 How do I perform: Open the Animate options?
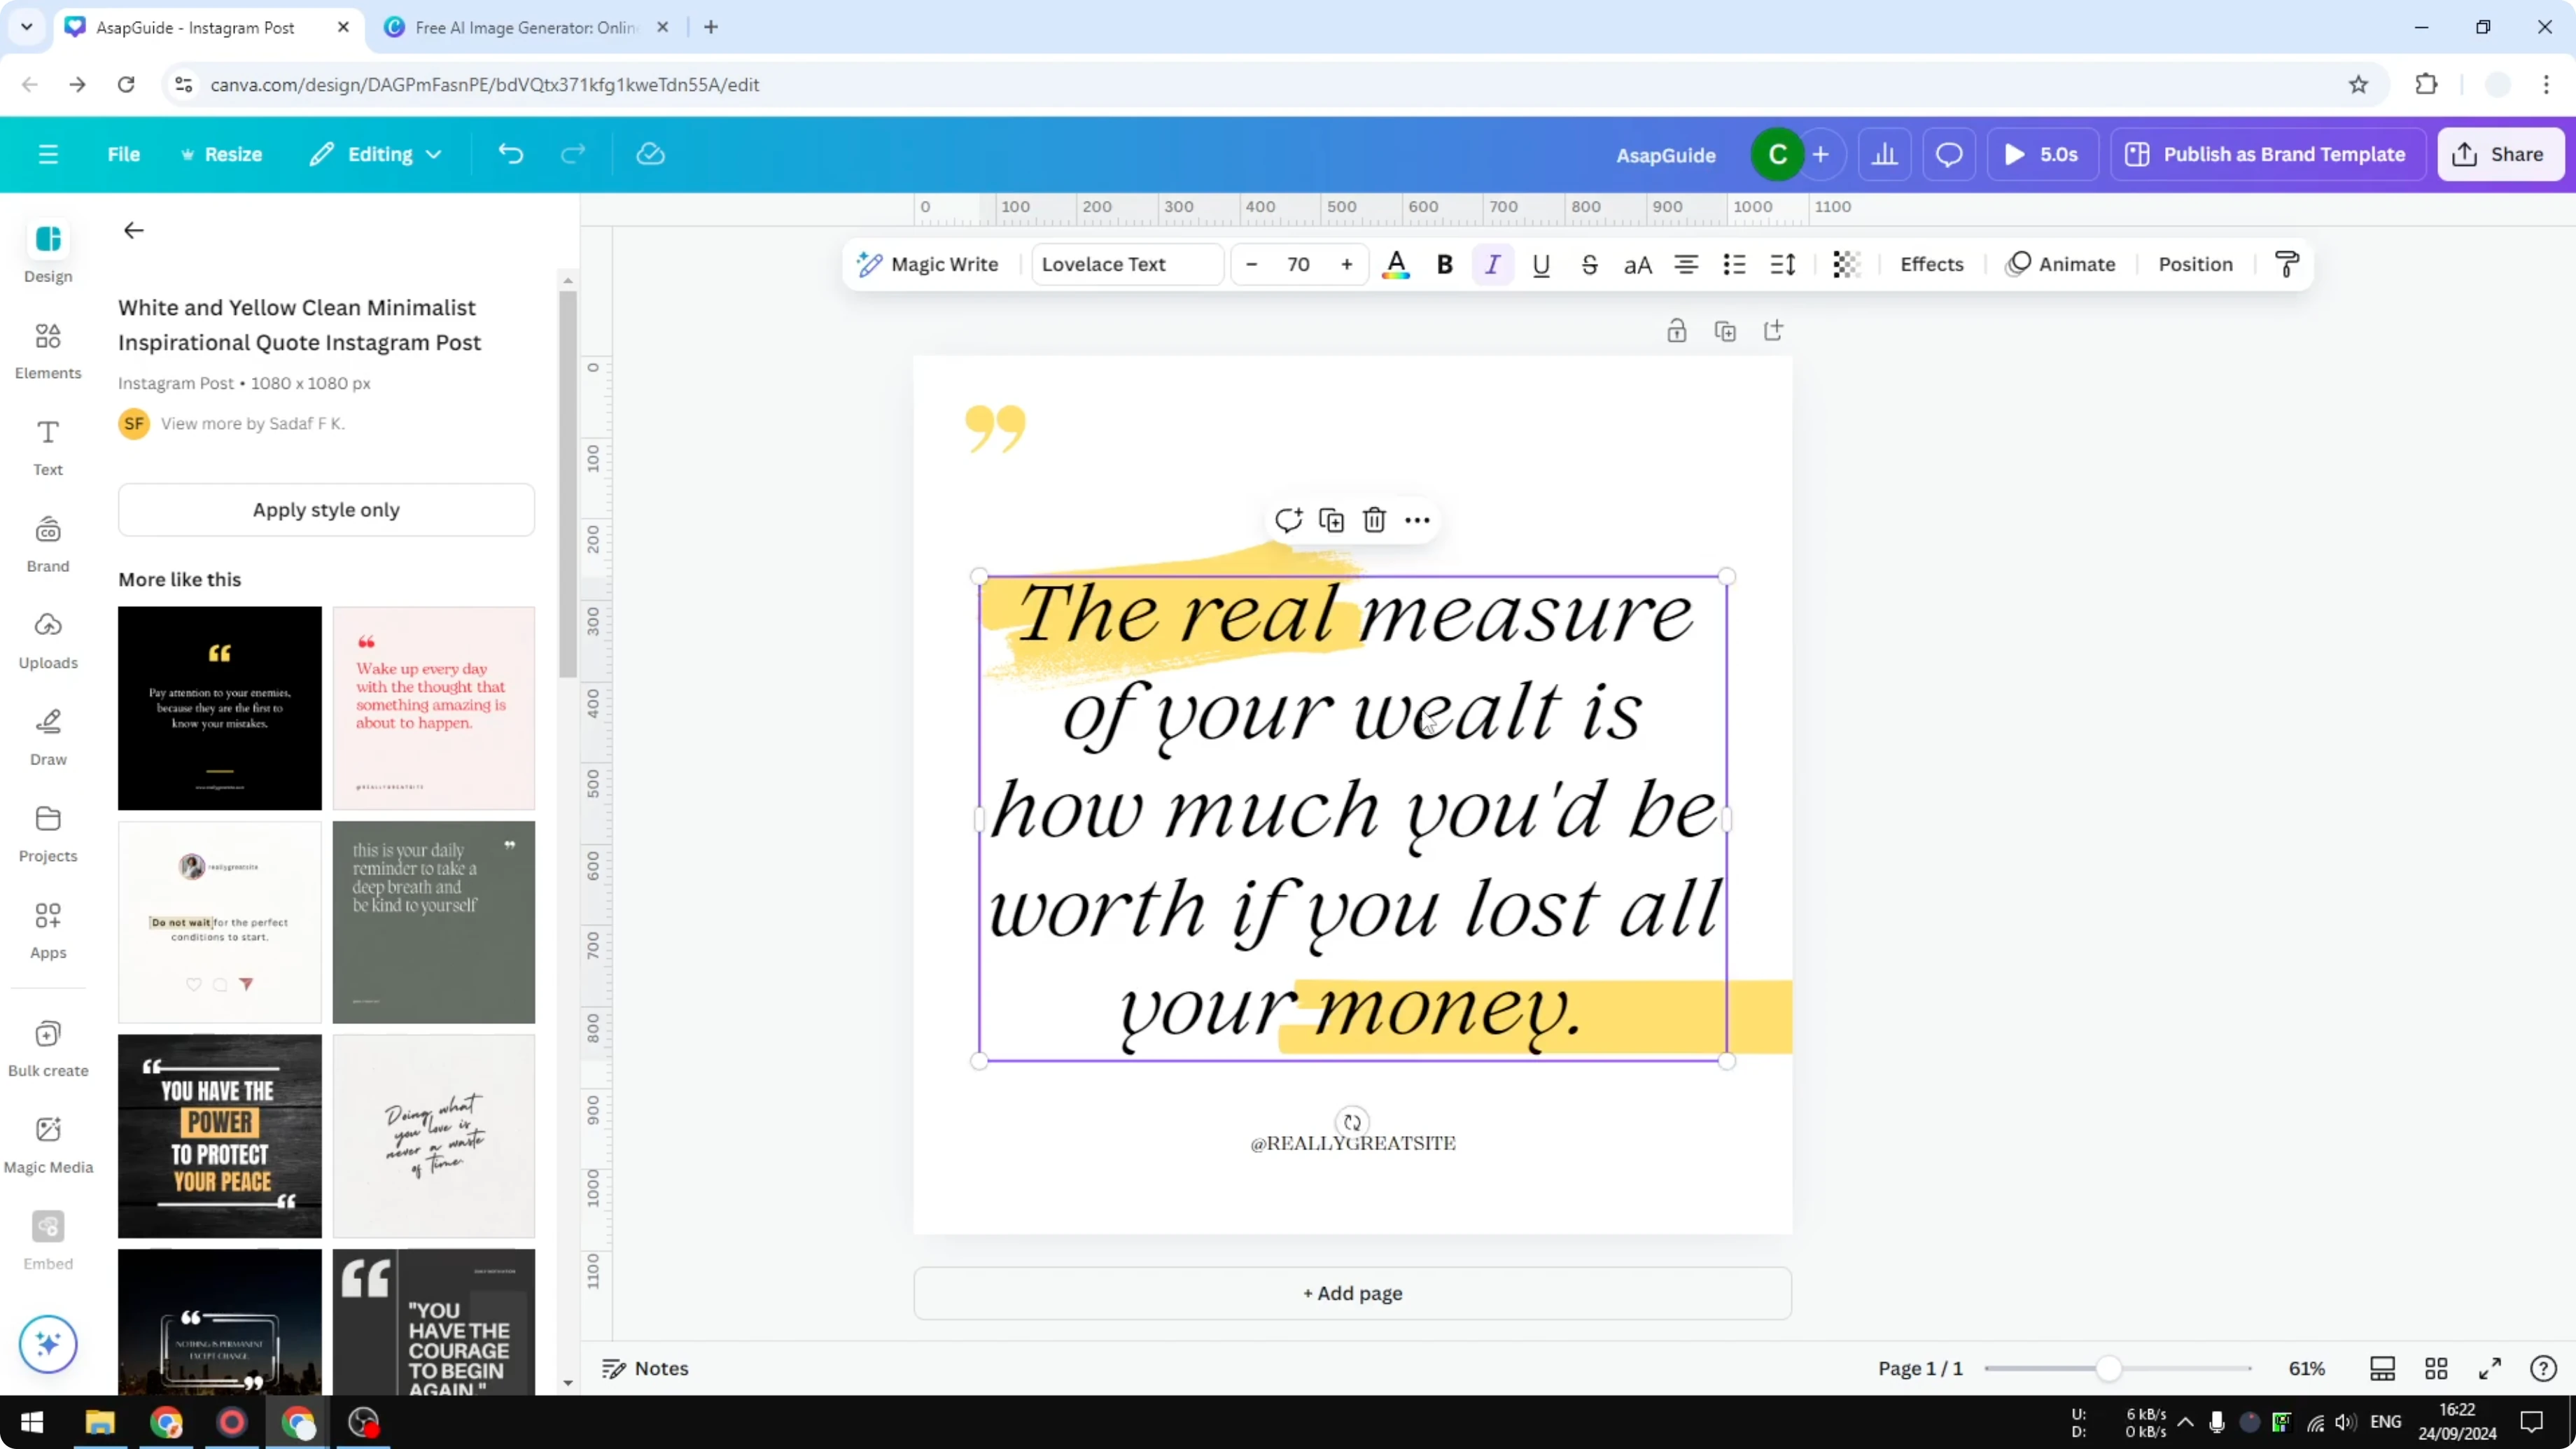coord(2061,265)
